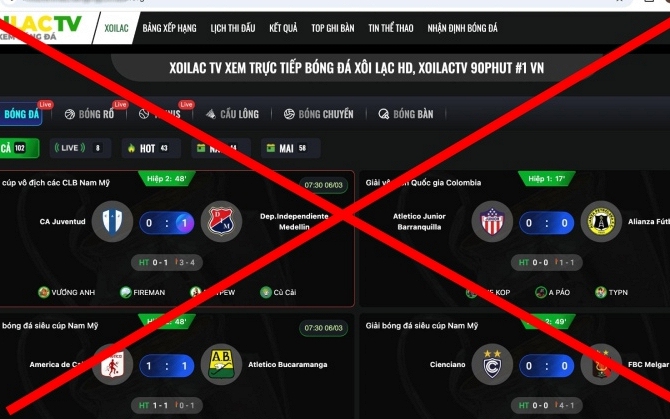Open the CẦU LÔNG sport tab
The height and width of the screenshot is (419, 670).
pos(232,114)
